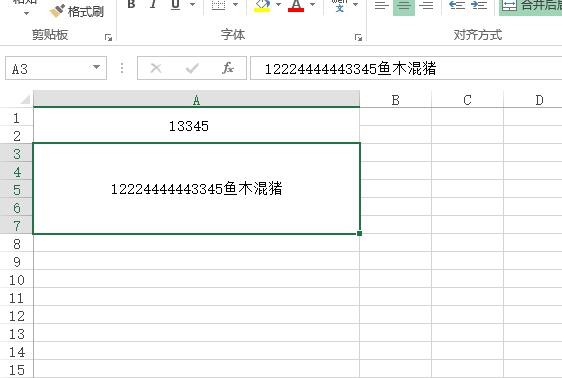
Task: Toggle italic formatting
Action: click(153, 5)
